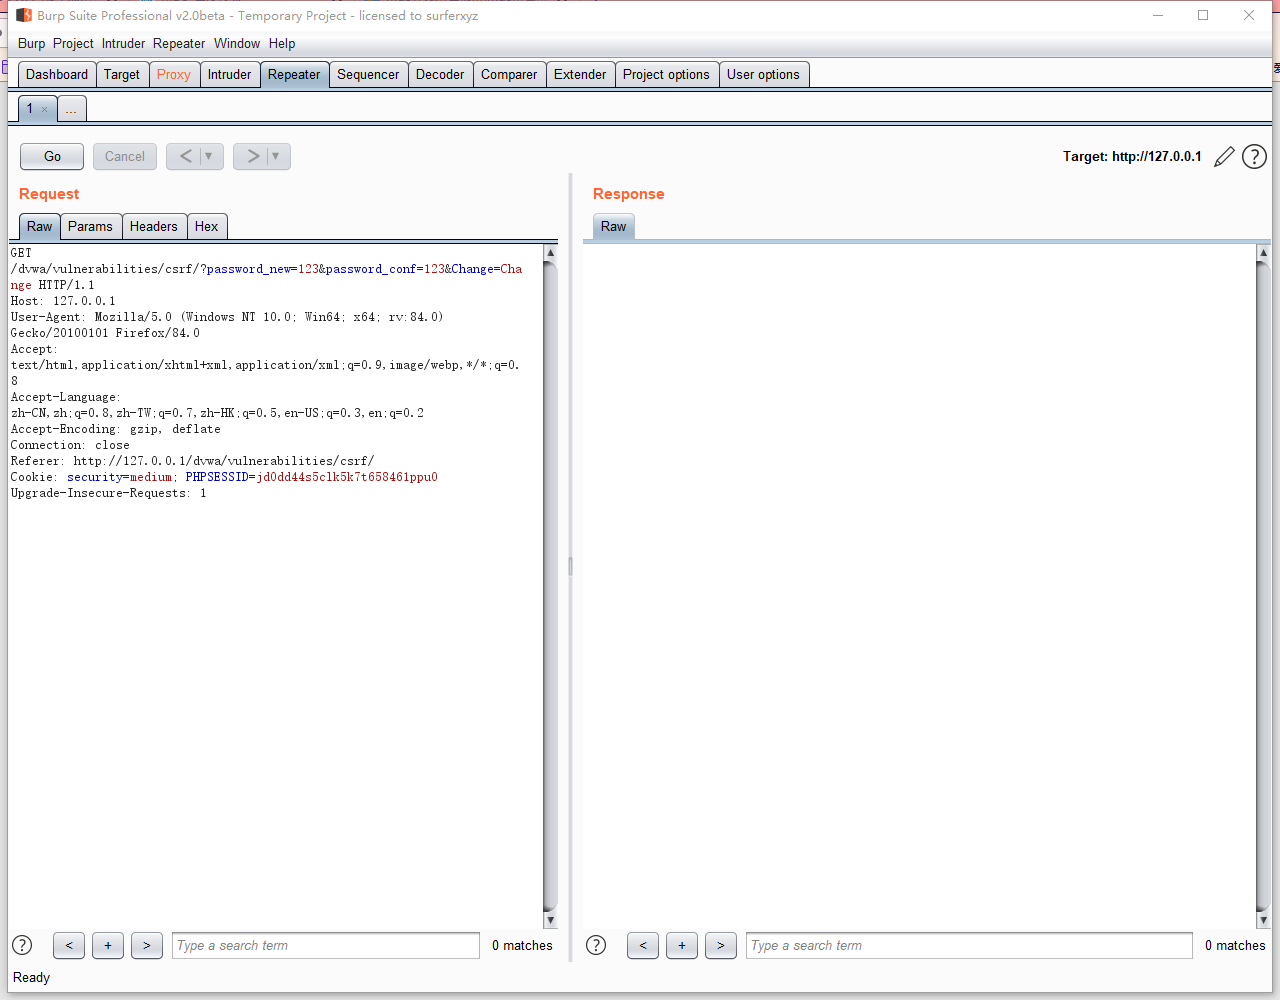Switch the request view to Hex

click(206, 226)
